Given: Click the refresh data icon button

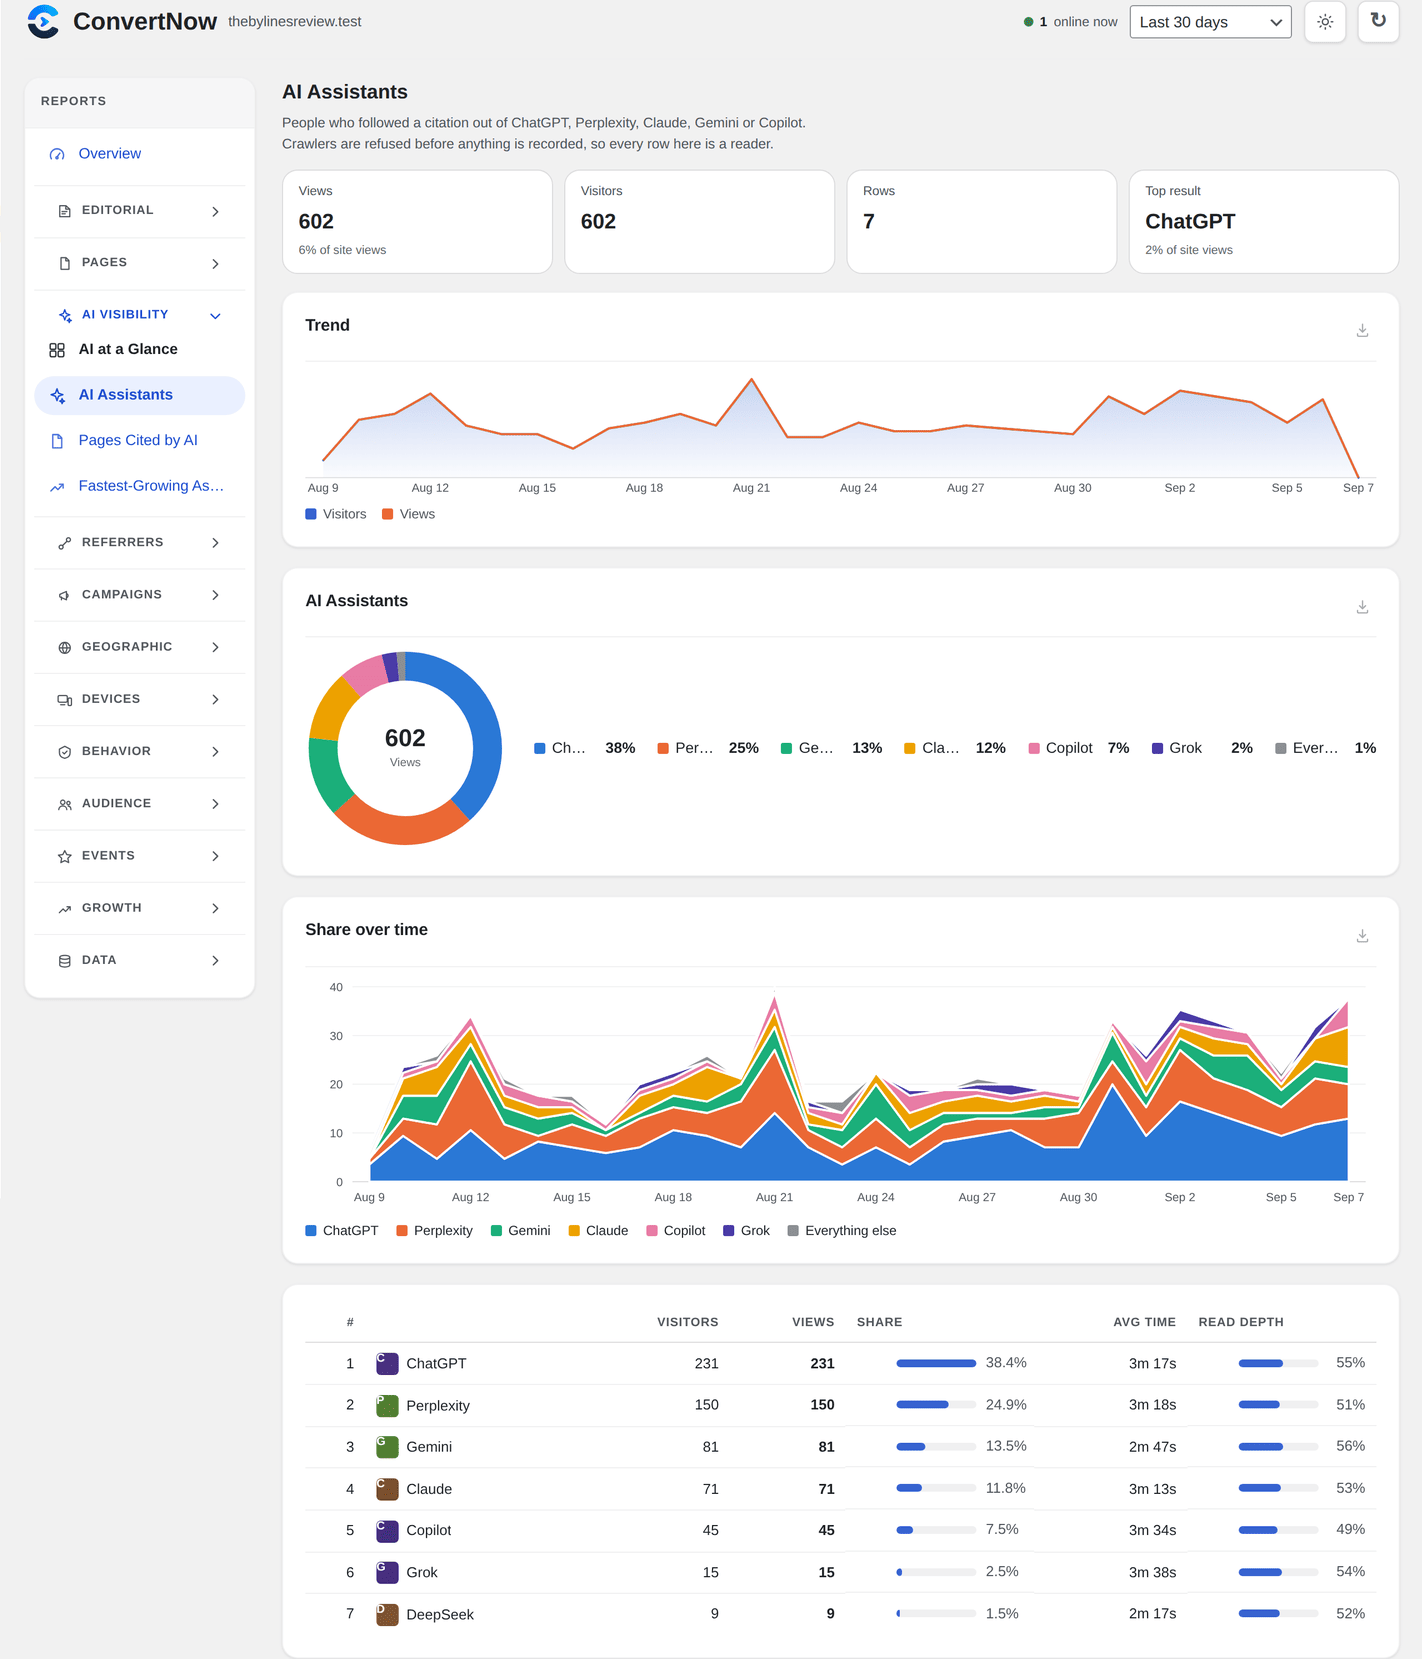Looking at the screenshot, I should pyautogui.click(x=1378, y=22).
